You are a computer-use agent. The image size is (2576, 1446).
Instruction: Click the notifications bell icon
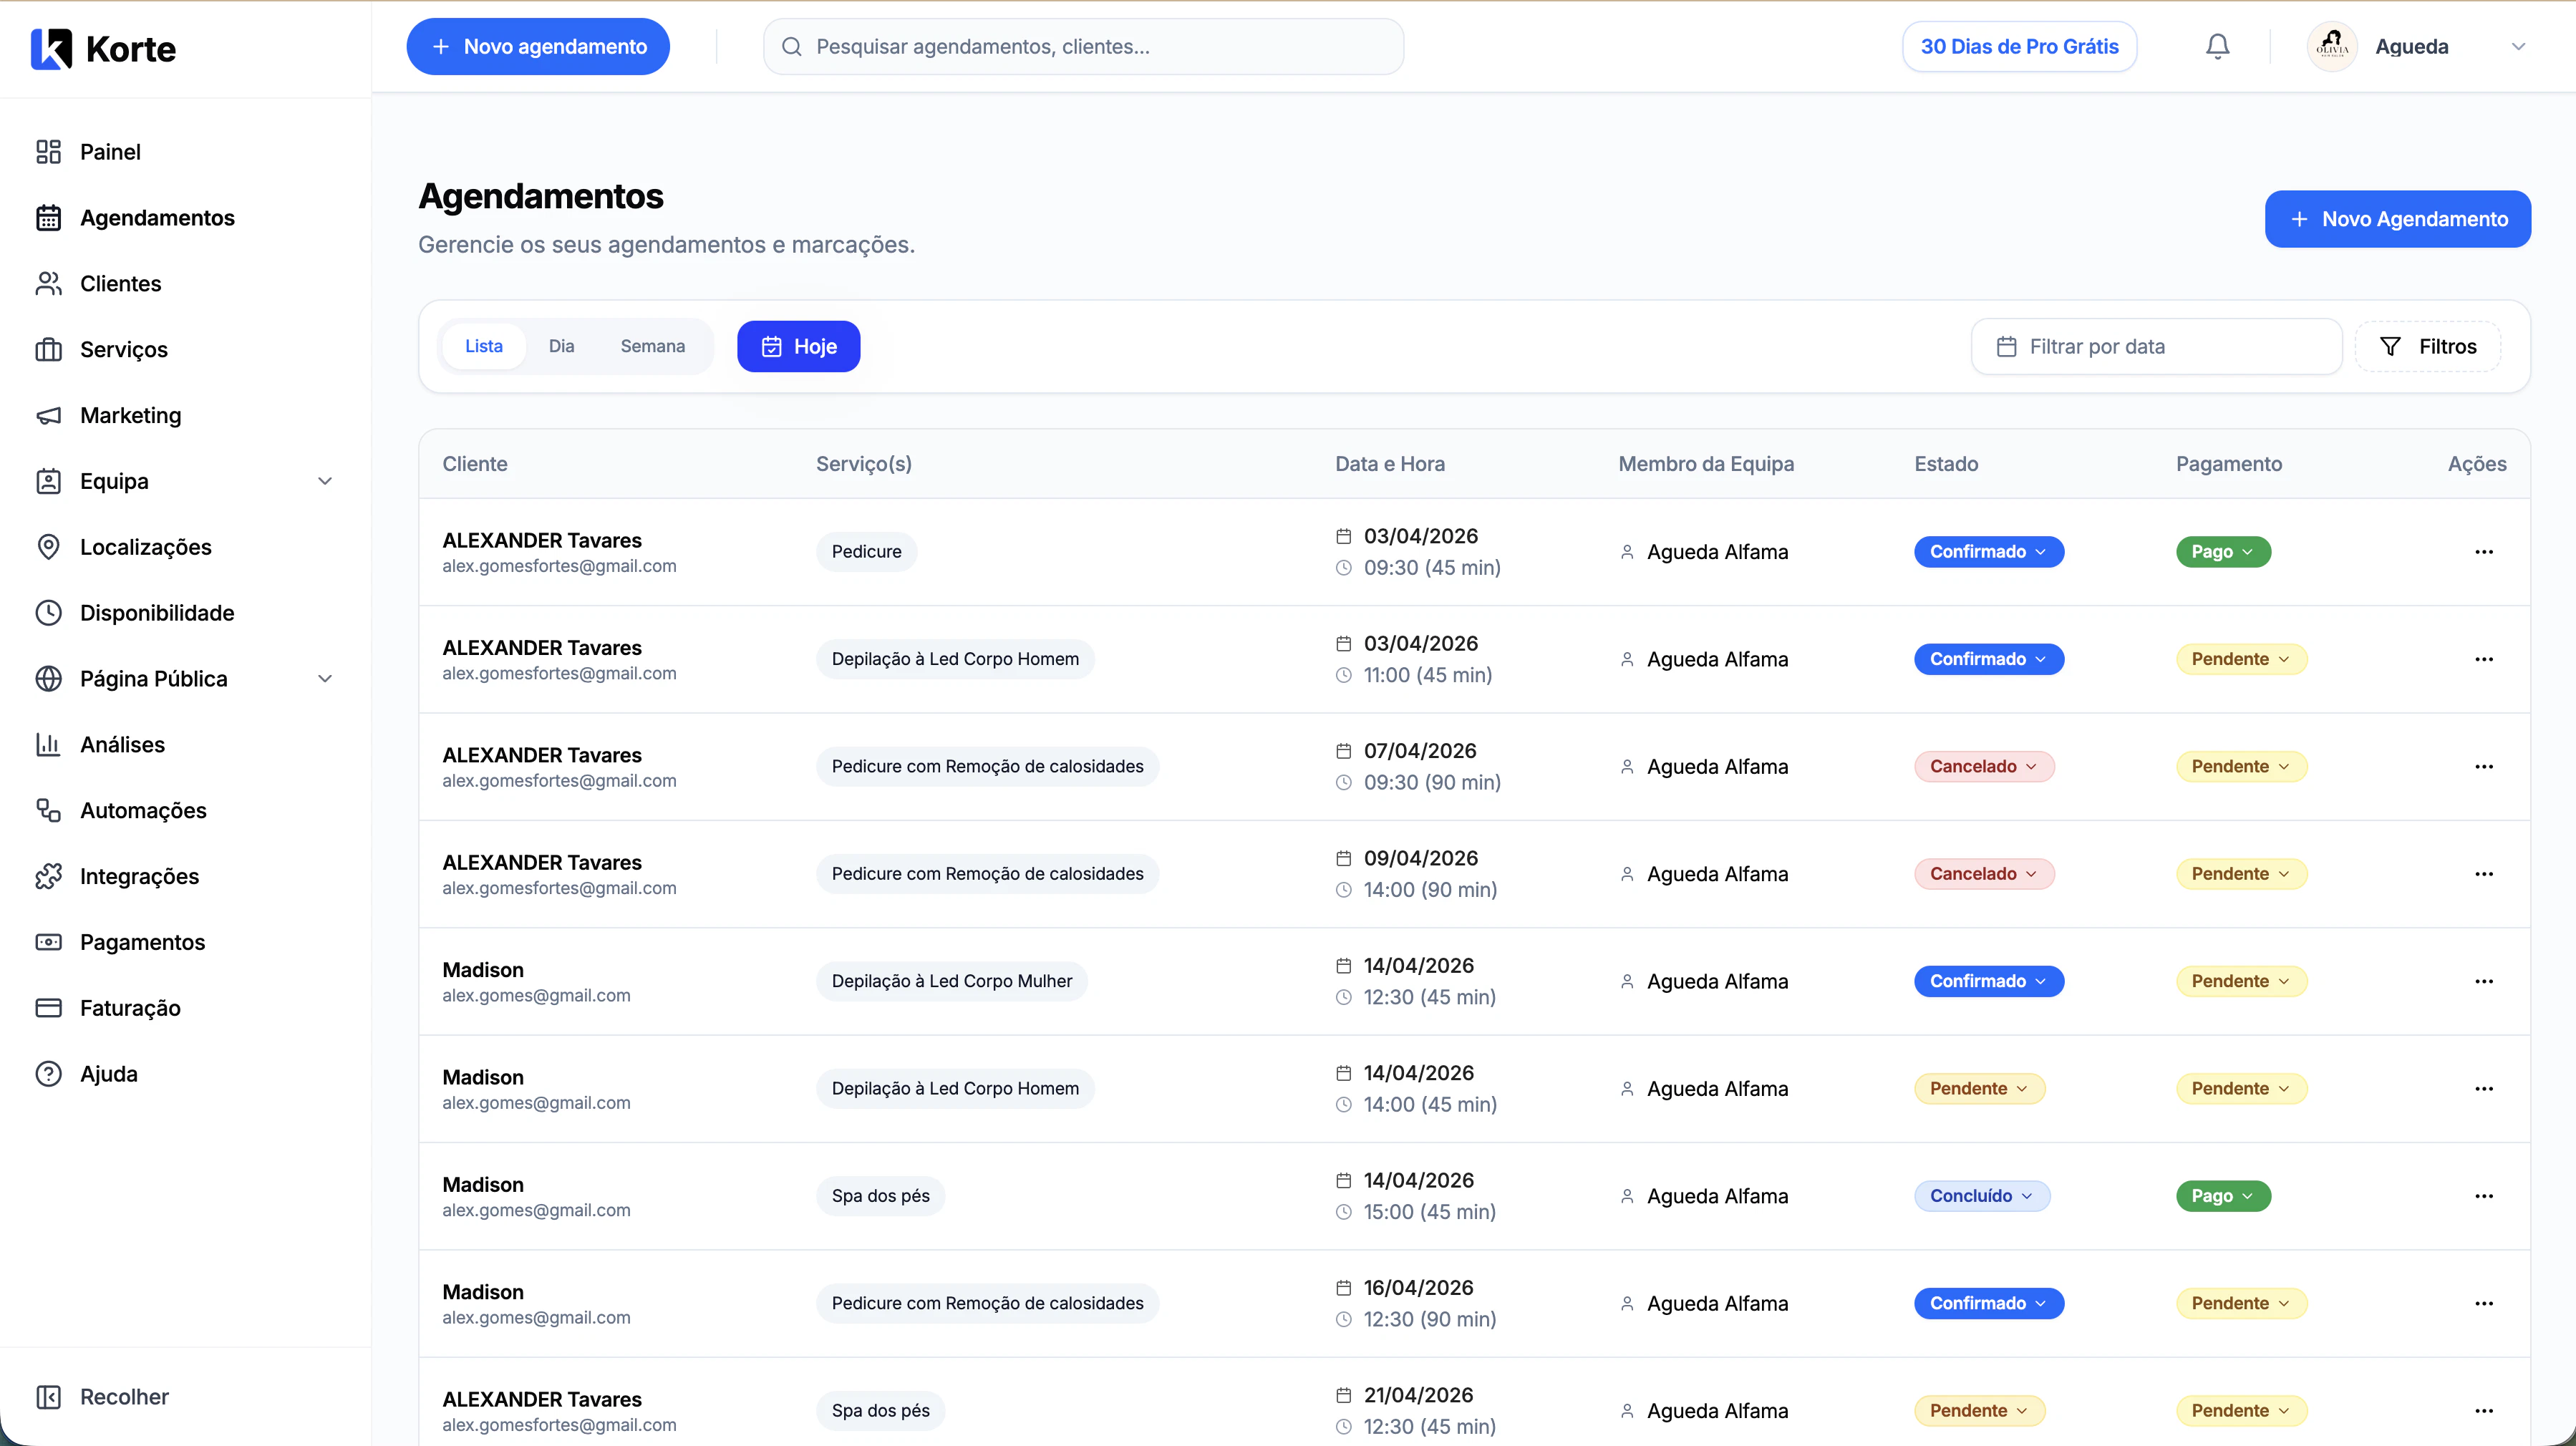tap(2217, 46)
